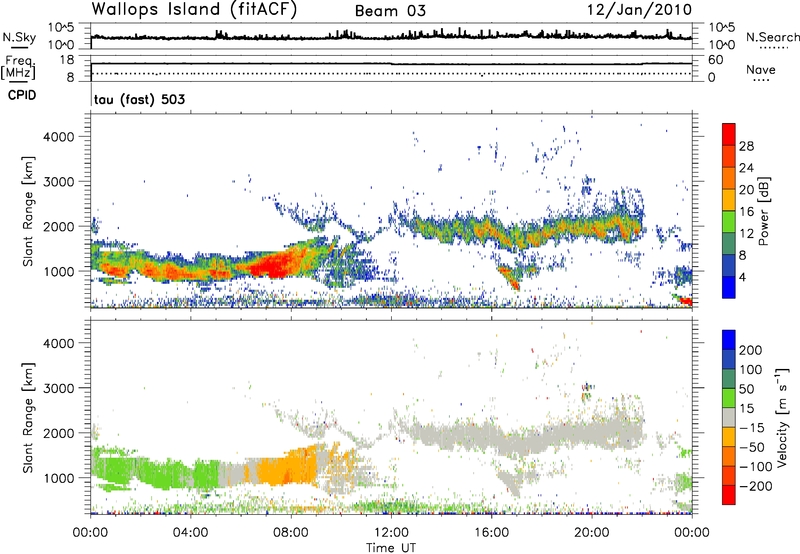This screenshot has height=554, width=800.
Task: Click the 'Slant Range [km]' label of the velocity panel
Action: coord(28,418)
